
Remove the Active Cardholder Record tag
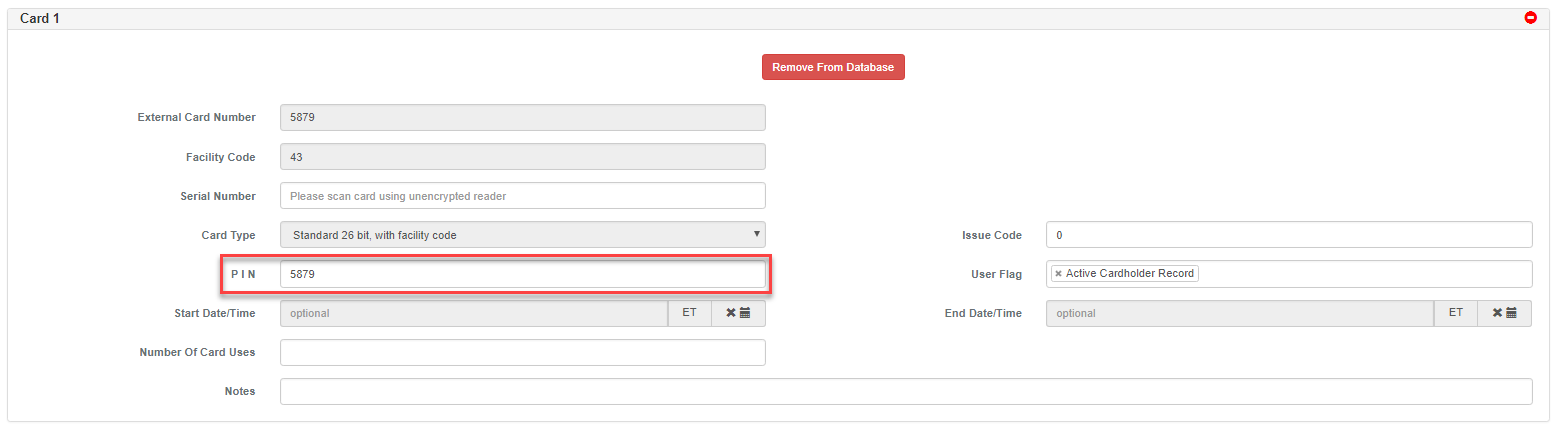click(1059, 273)
